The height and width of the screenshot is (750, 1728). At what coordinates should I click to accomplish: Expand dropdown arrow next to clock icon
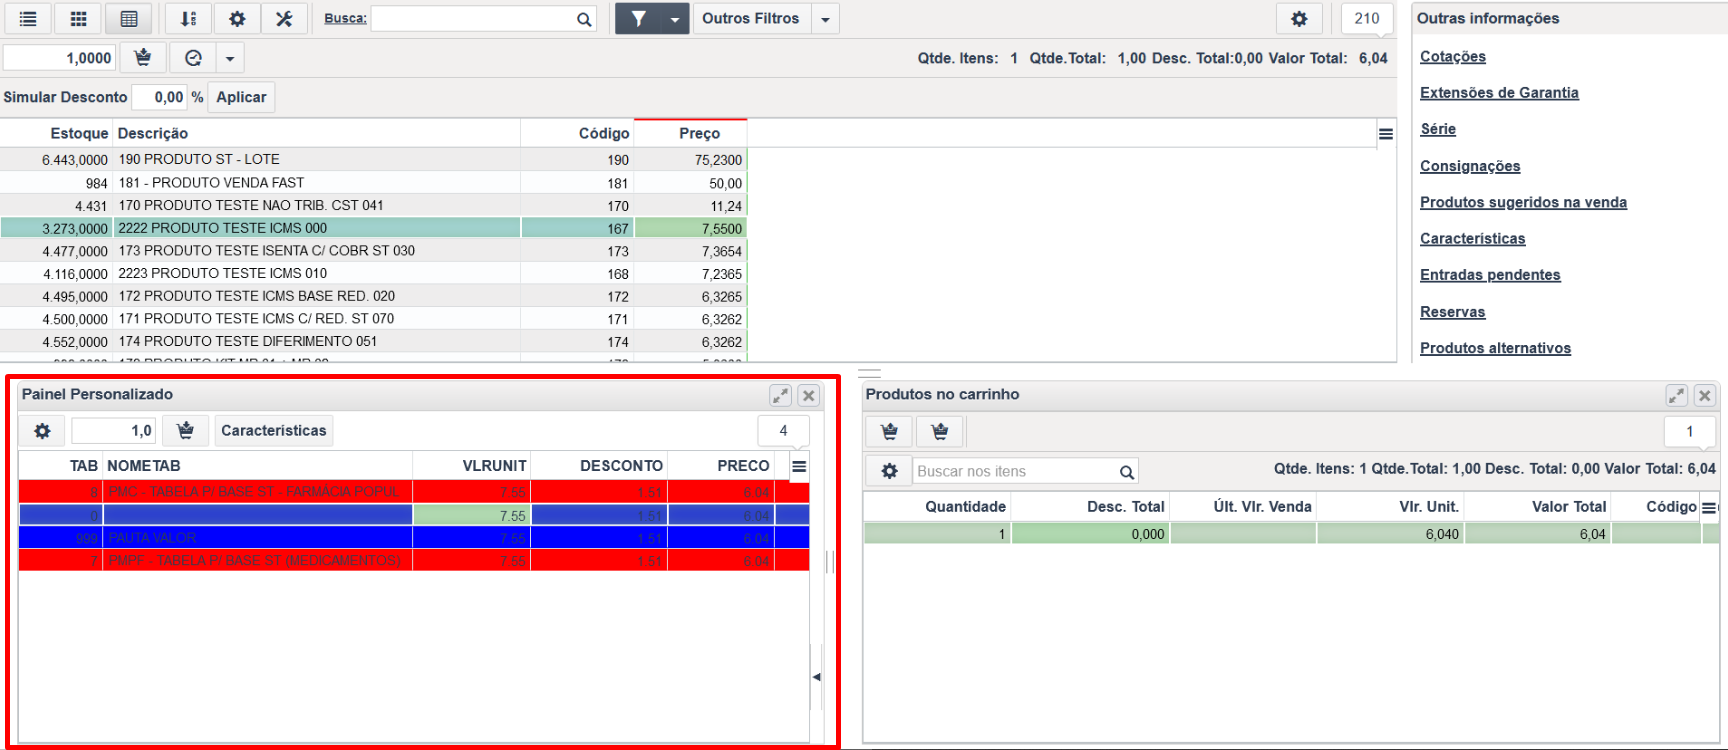pos(230,58)
